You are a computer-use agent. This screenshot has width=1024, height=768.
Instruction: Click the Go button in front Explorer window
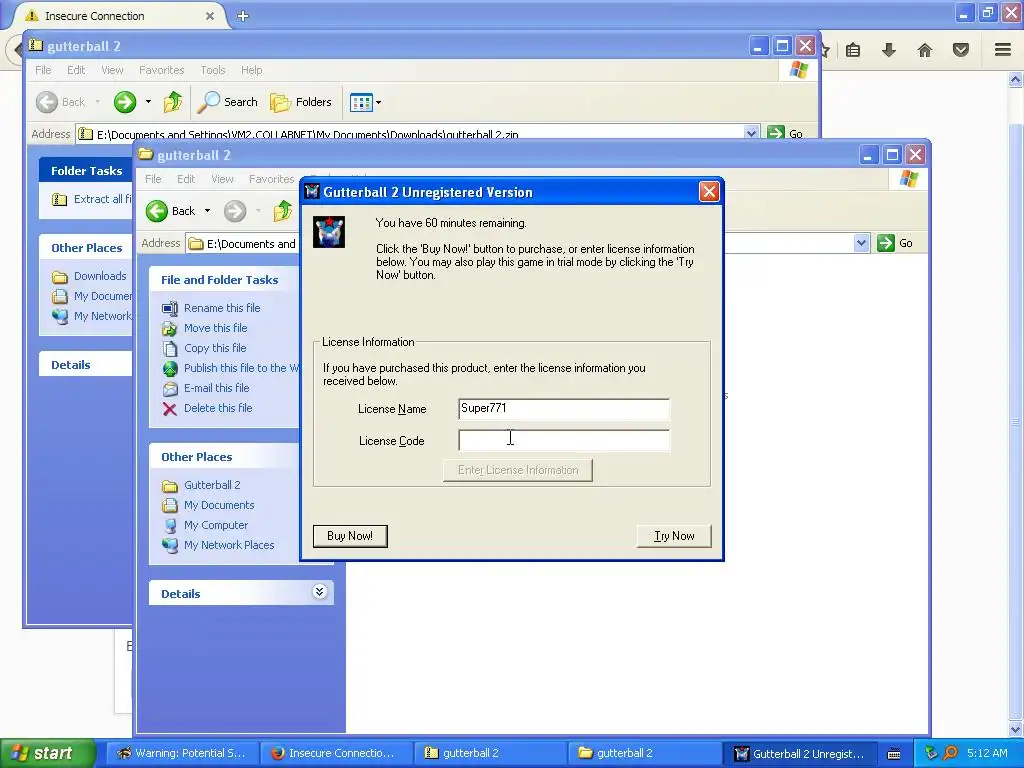tap(895, 243)
